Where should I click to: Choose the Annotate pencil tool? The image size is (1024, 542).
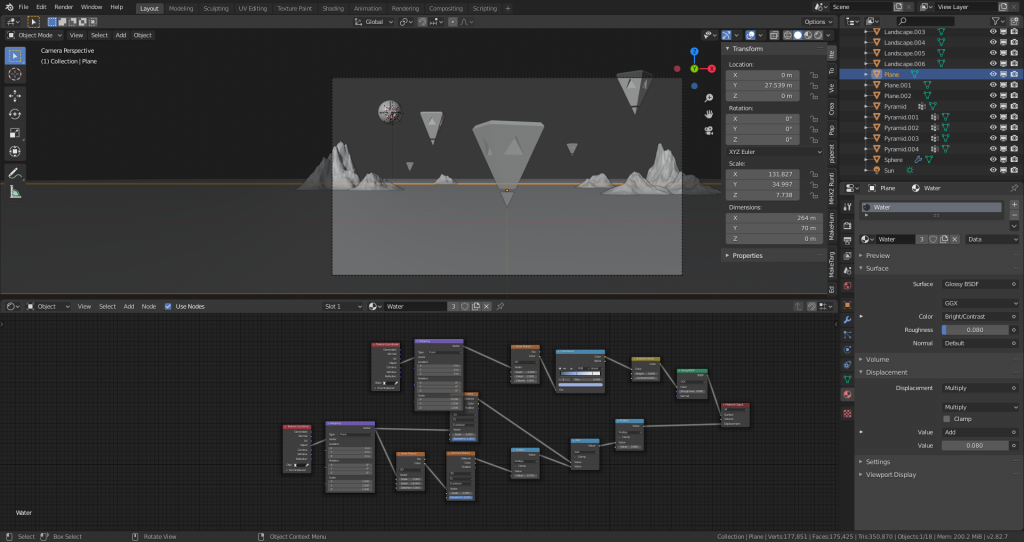pyautogui.click(x=15, y=173)
